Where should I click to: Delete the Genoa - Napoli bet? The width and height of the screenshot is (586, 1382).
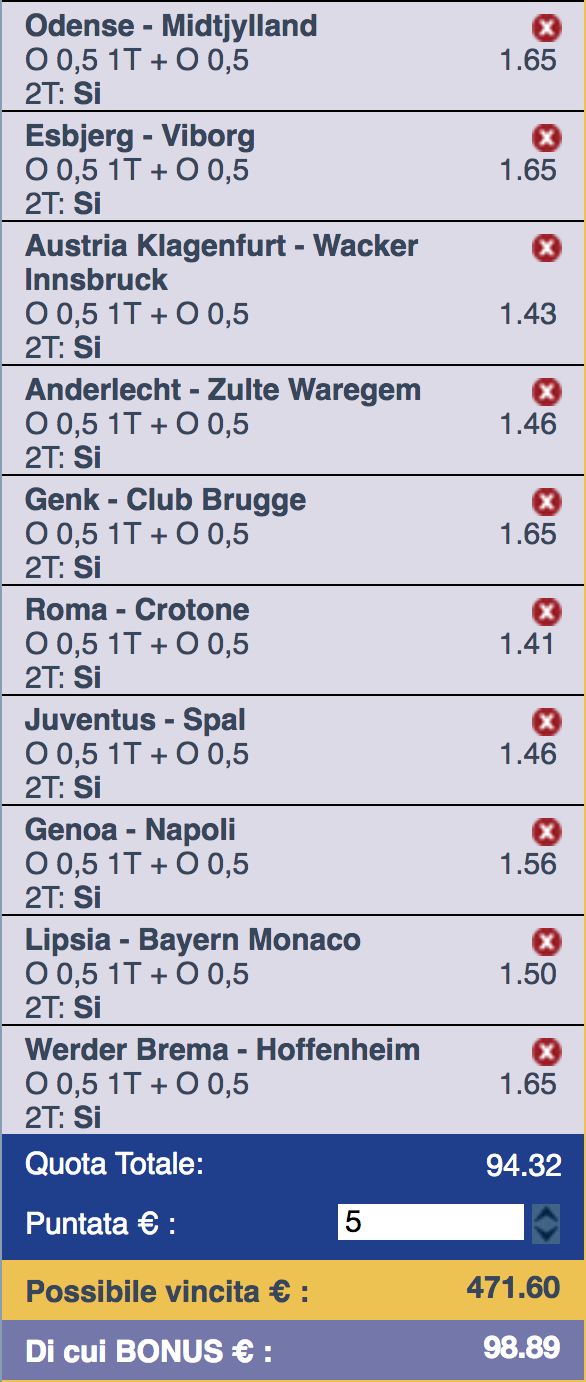pos(547,831)
